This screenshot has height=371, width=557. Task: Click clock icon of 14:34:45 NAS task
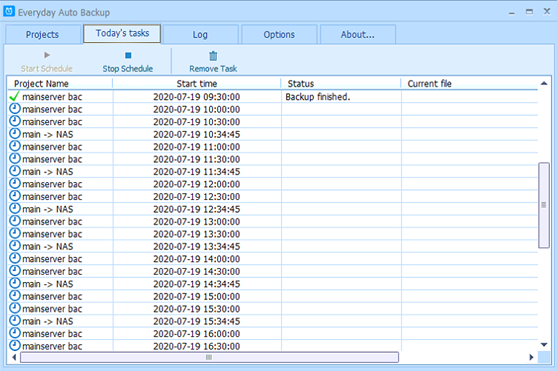tap(15, 283)
